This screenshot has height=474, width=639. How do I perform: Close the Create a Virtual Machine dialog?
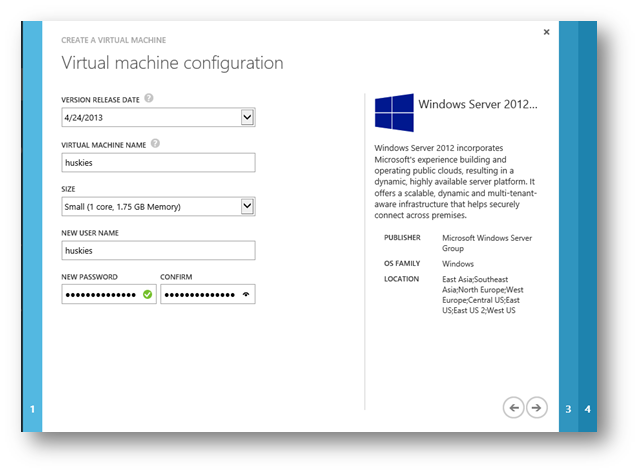click(546, 32)
